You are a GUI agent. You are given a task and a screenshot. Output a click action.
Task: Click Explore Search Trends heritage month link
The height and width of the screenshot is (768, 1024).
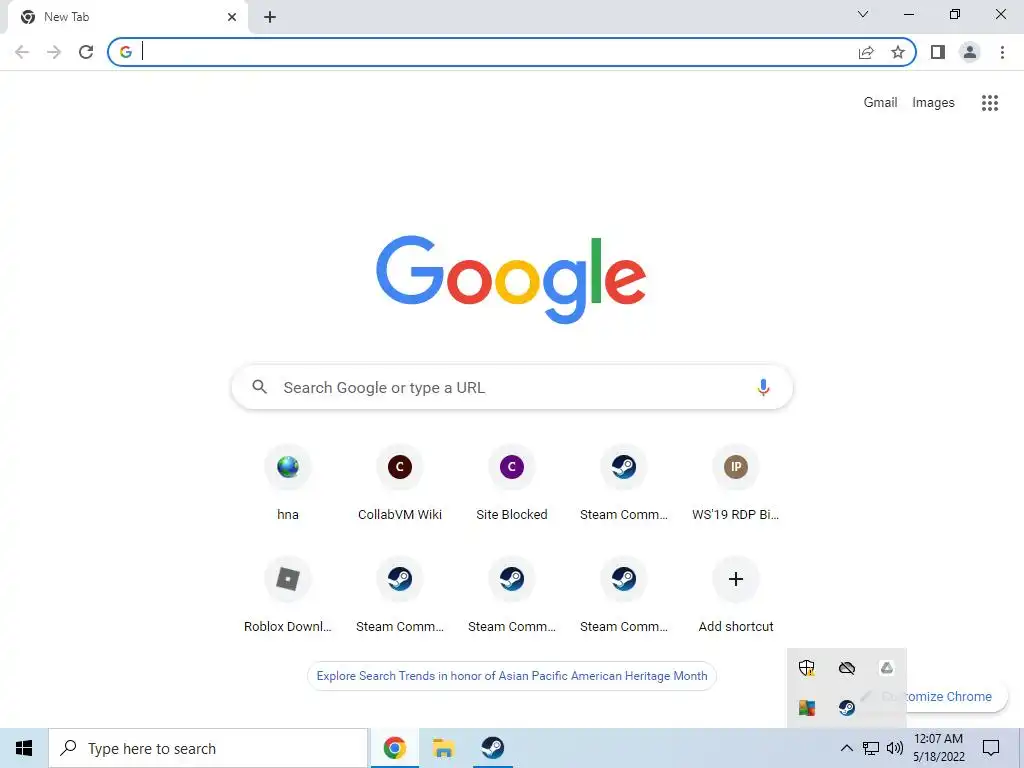512,676
